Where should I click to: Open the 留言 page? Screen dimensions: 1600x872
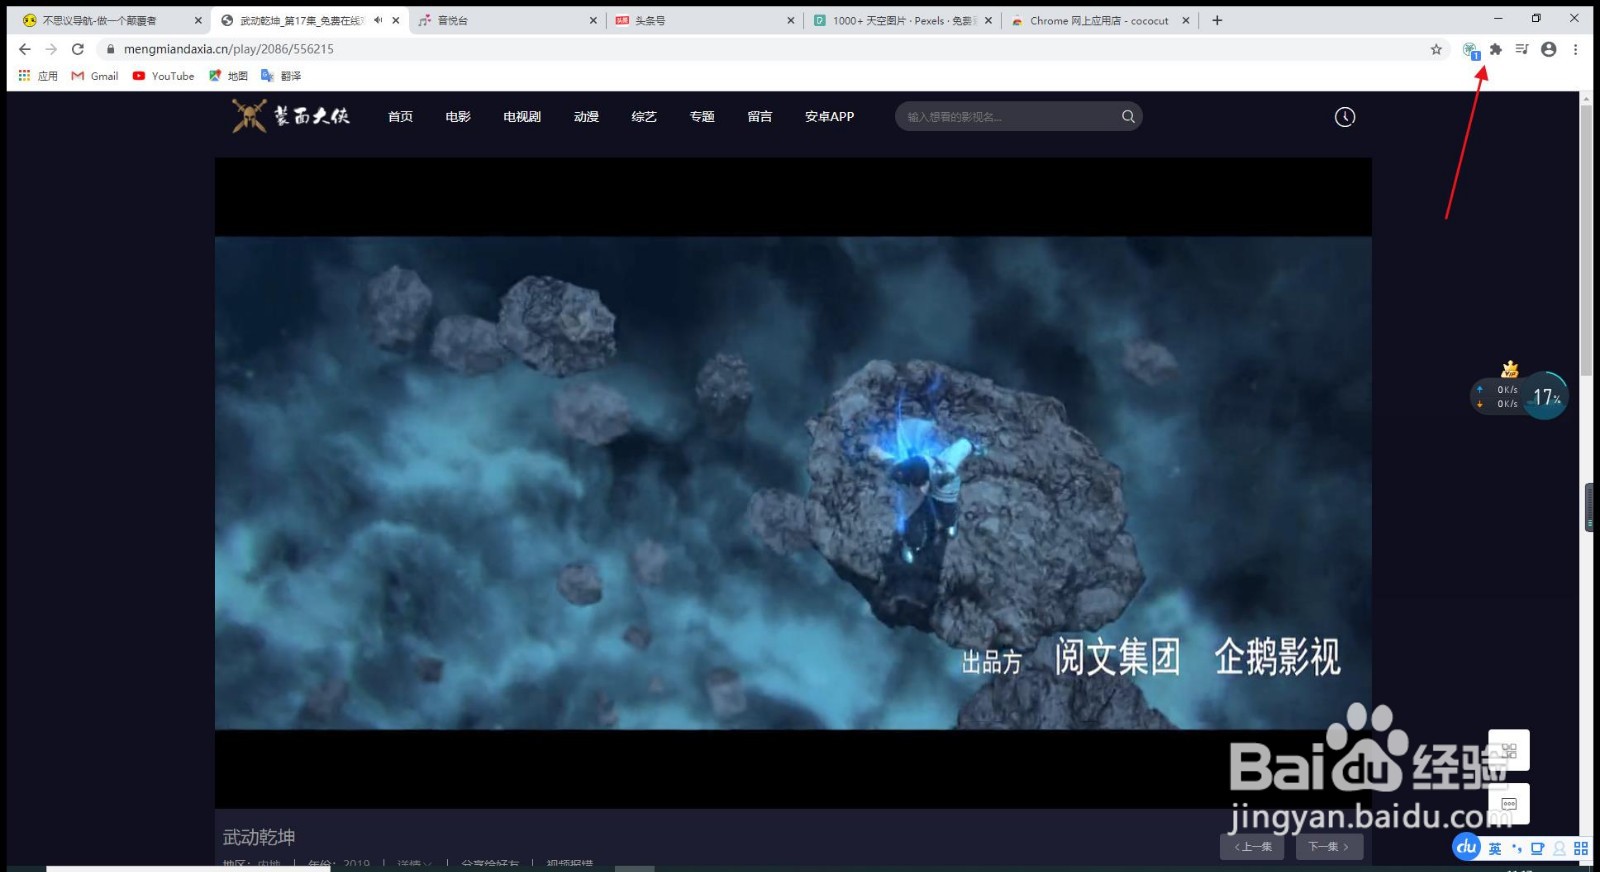pos(760,117)
